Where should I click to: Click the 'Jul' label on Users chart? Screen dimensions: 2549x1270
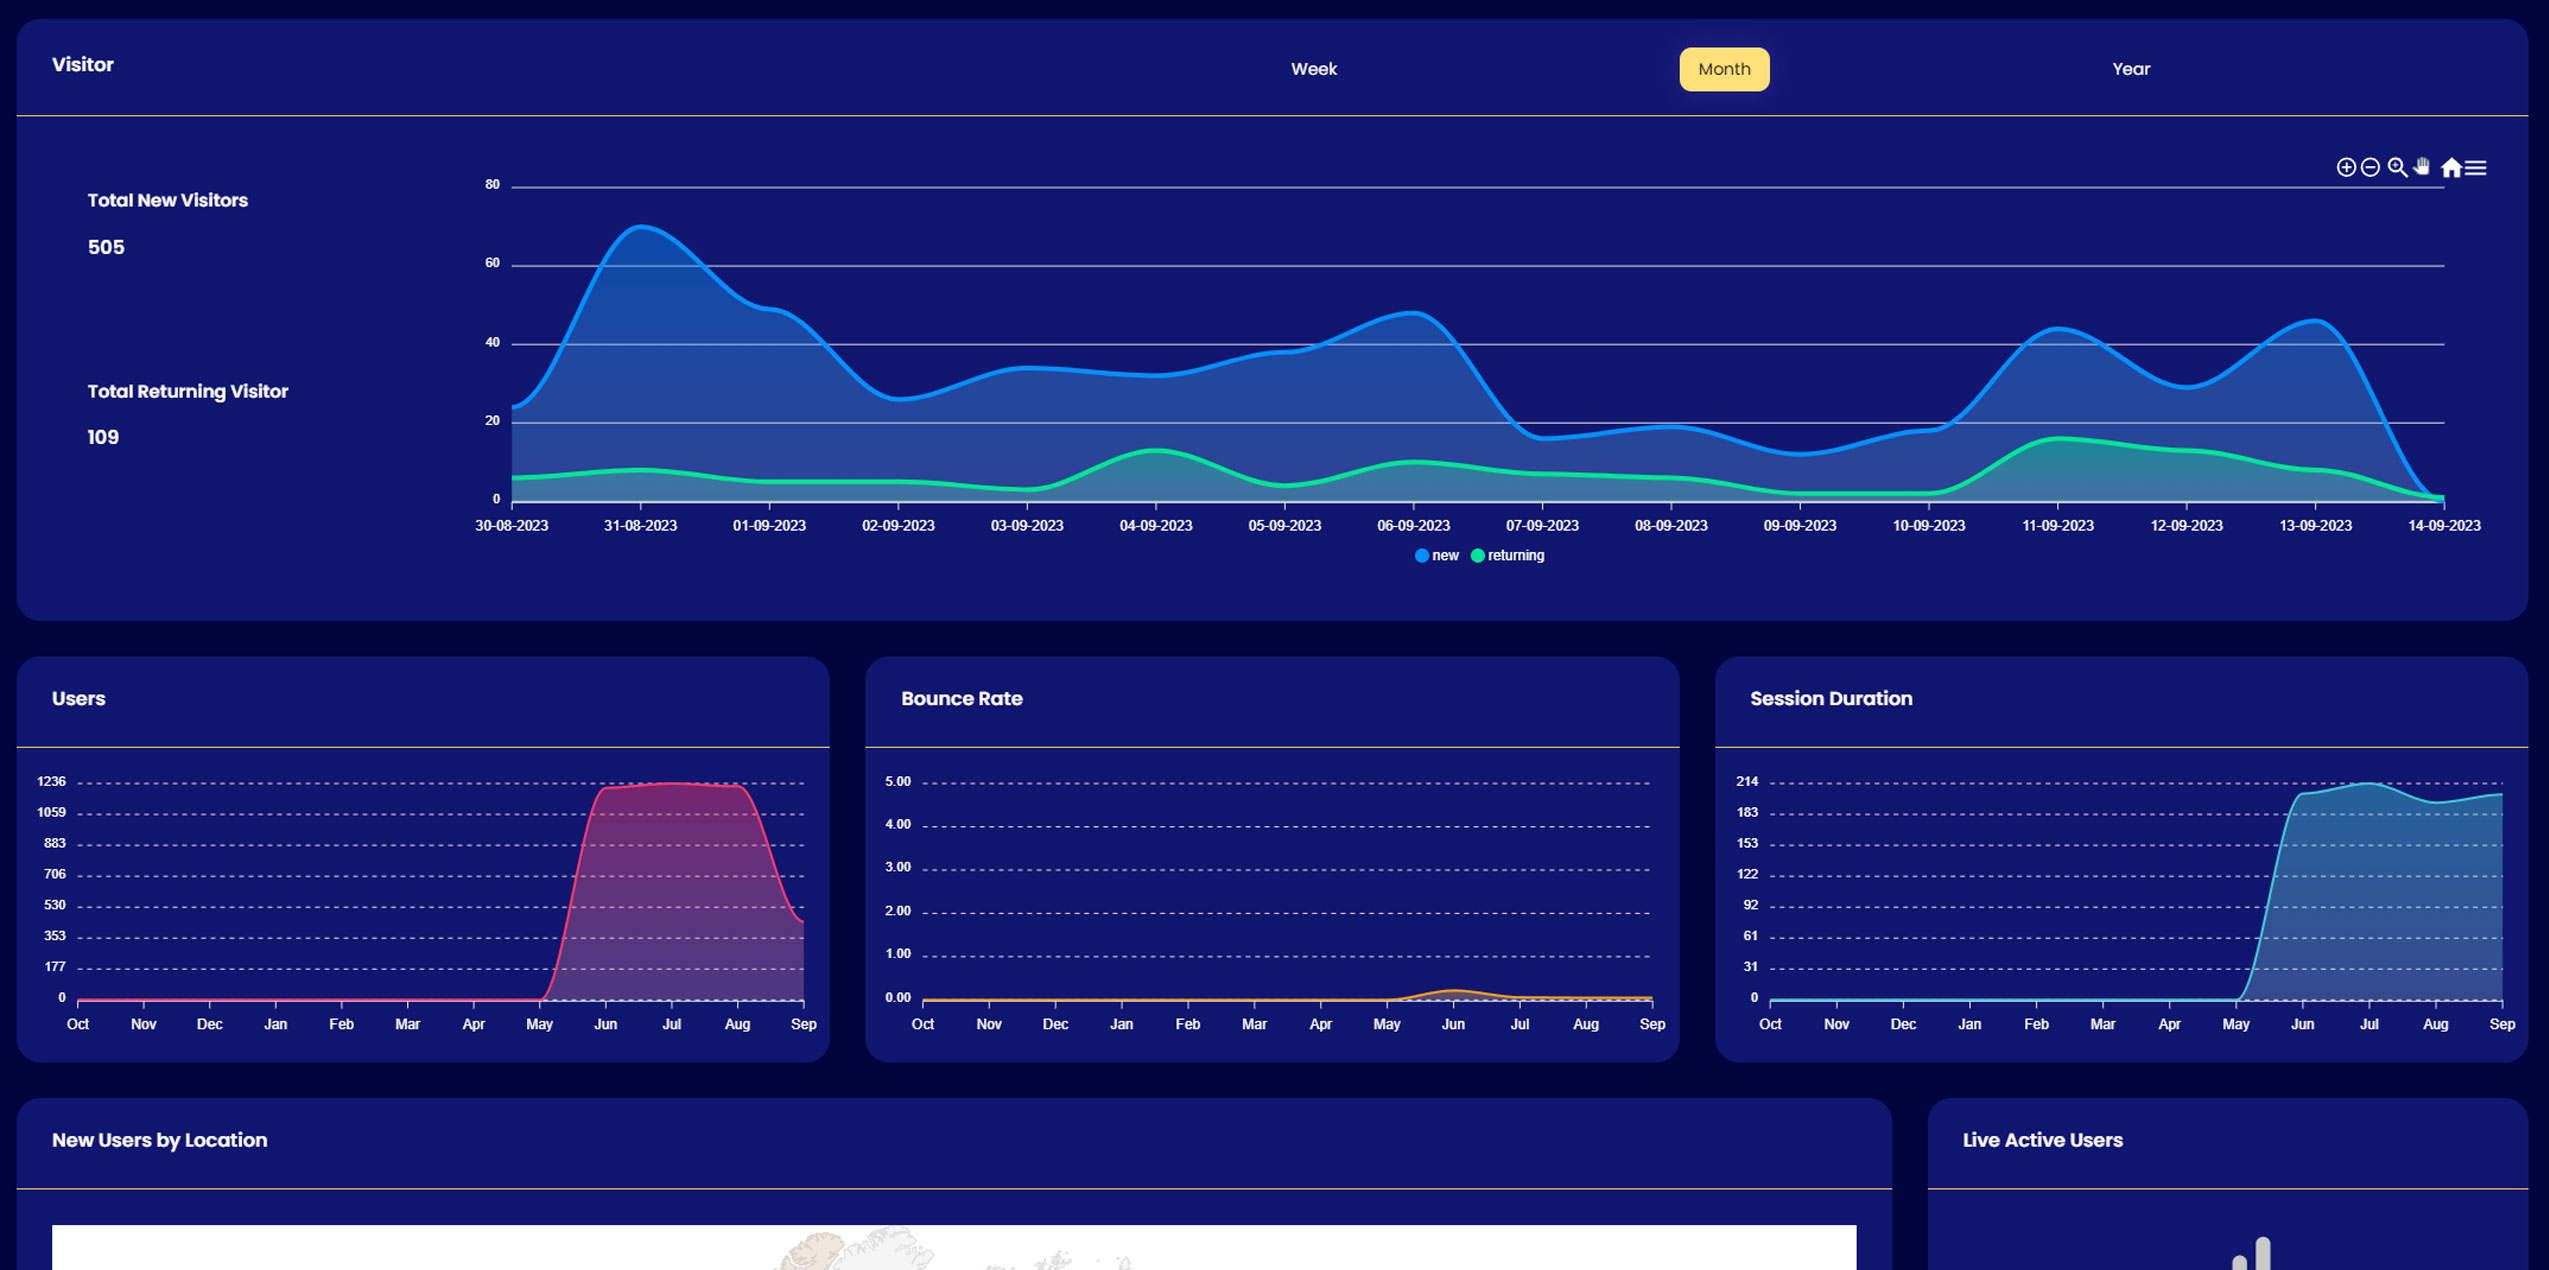point(671,1024)
